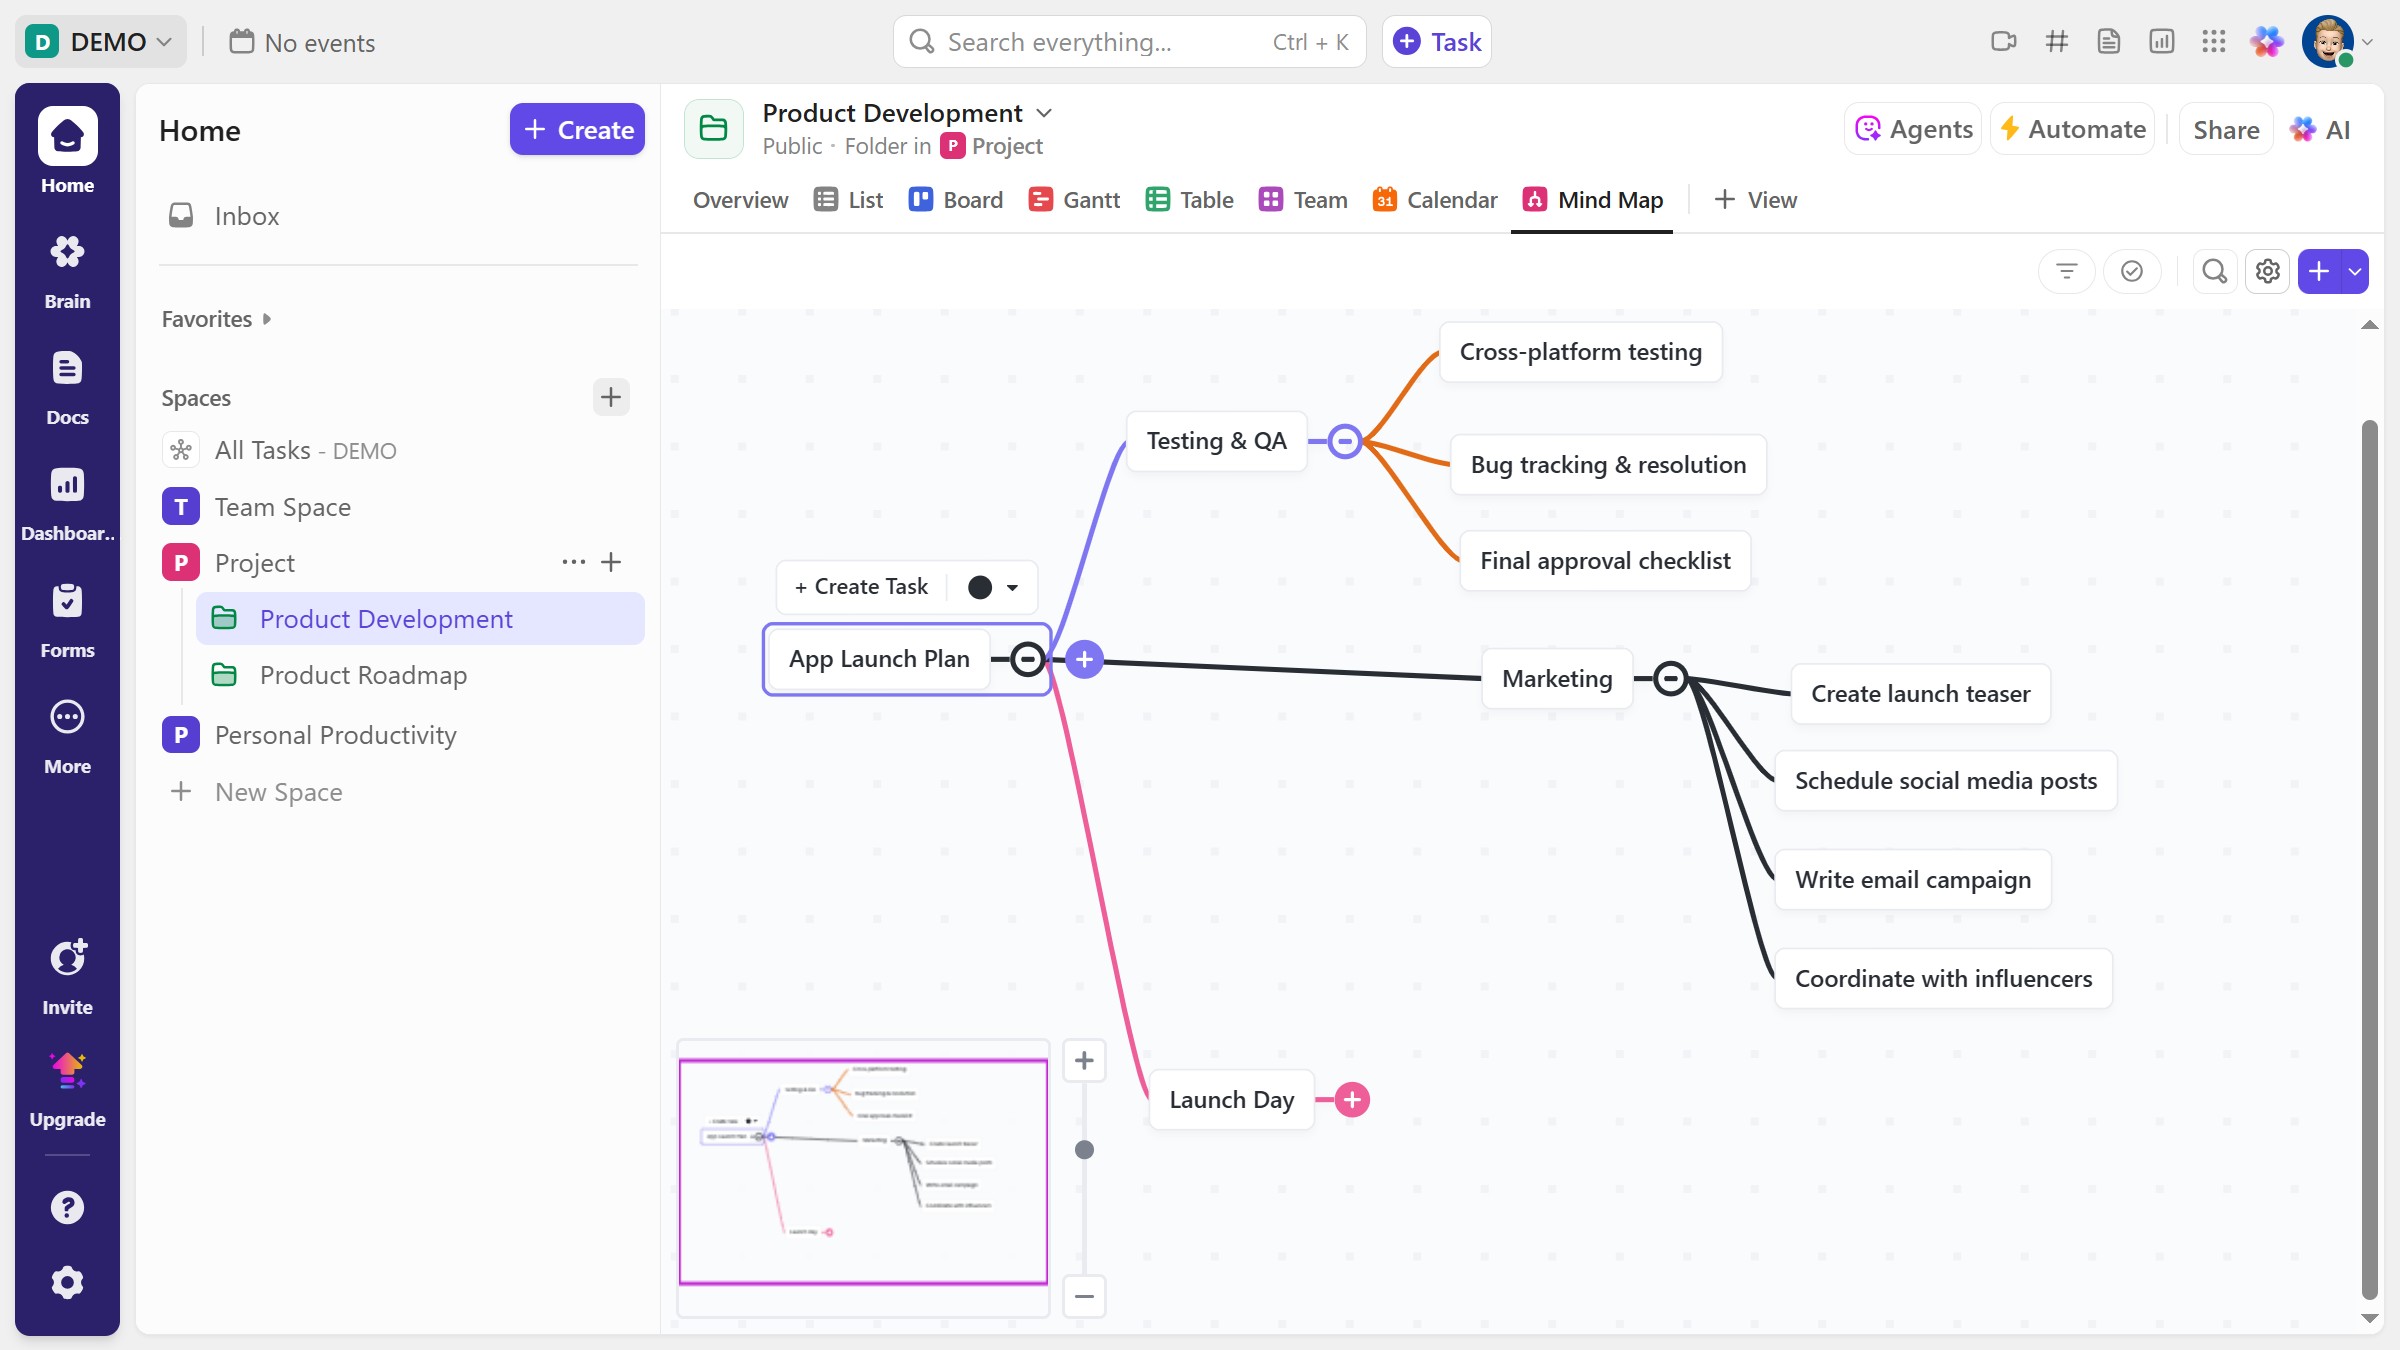Open the node color picker swatch

992,587
